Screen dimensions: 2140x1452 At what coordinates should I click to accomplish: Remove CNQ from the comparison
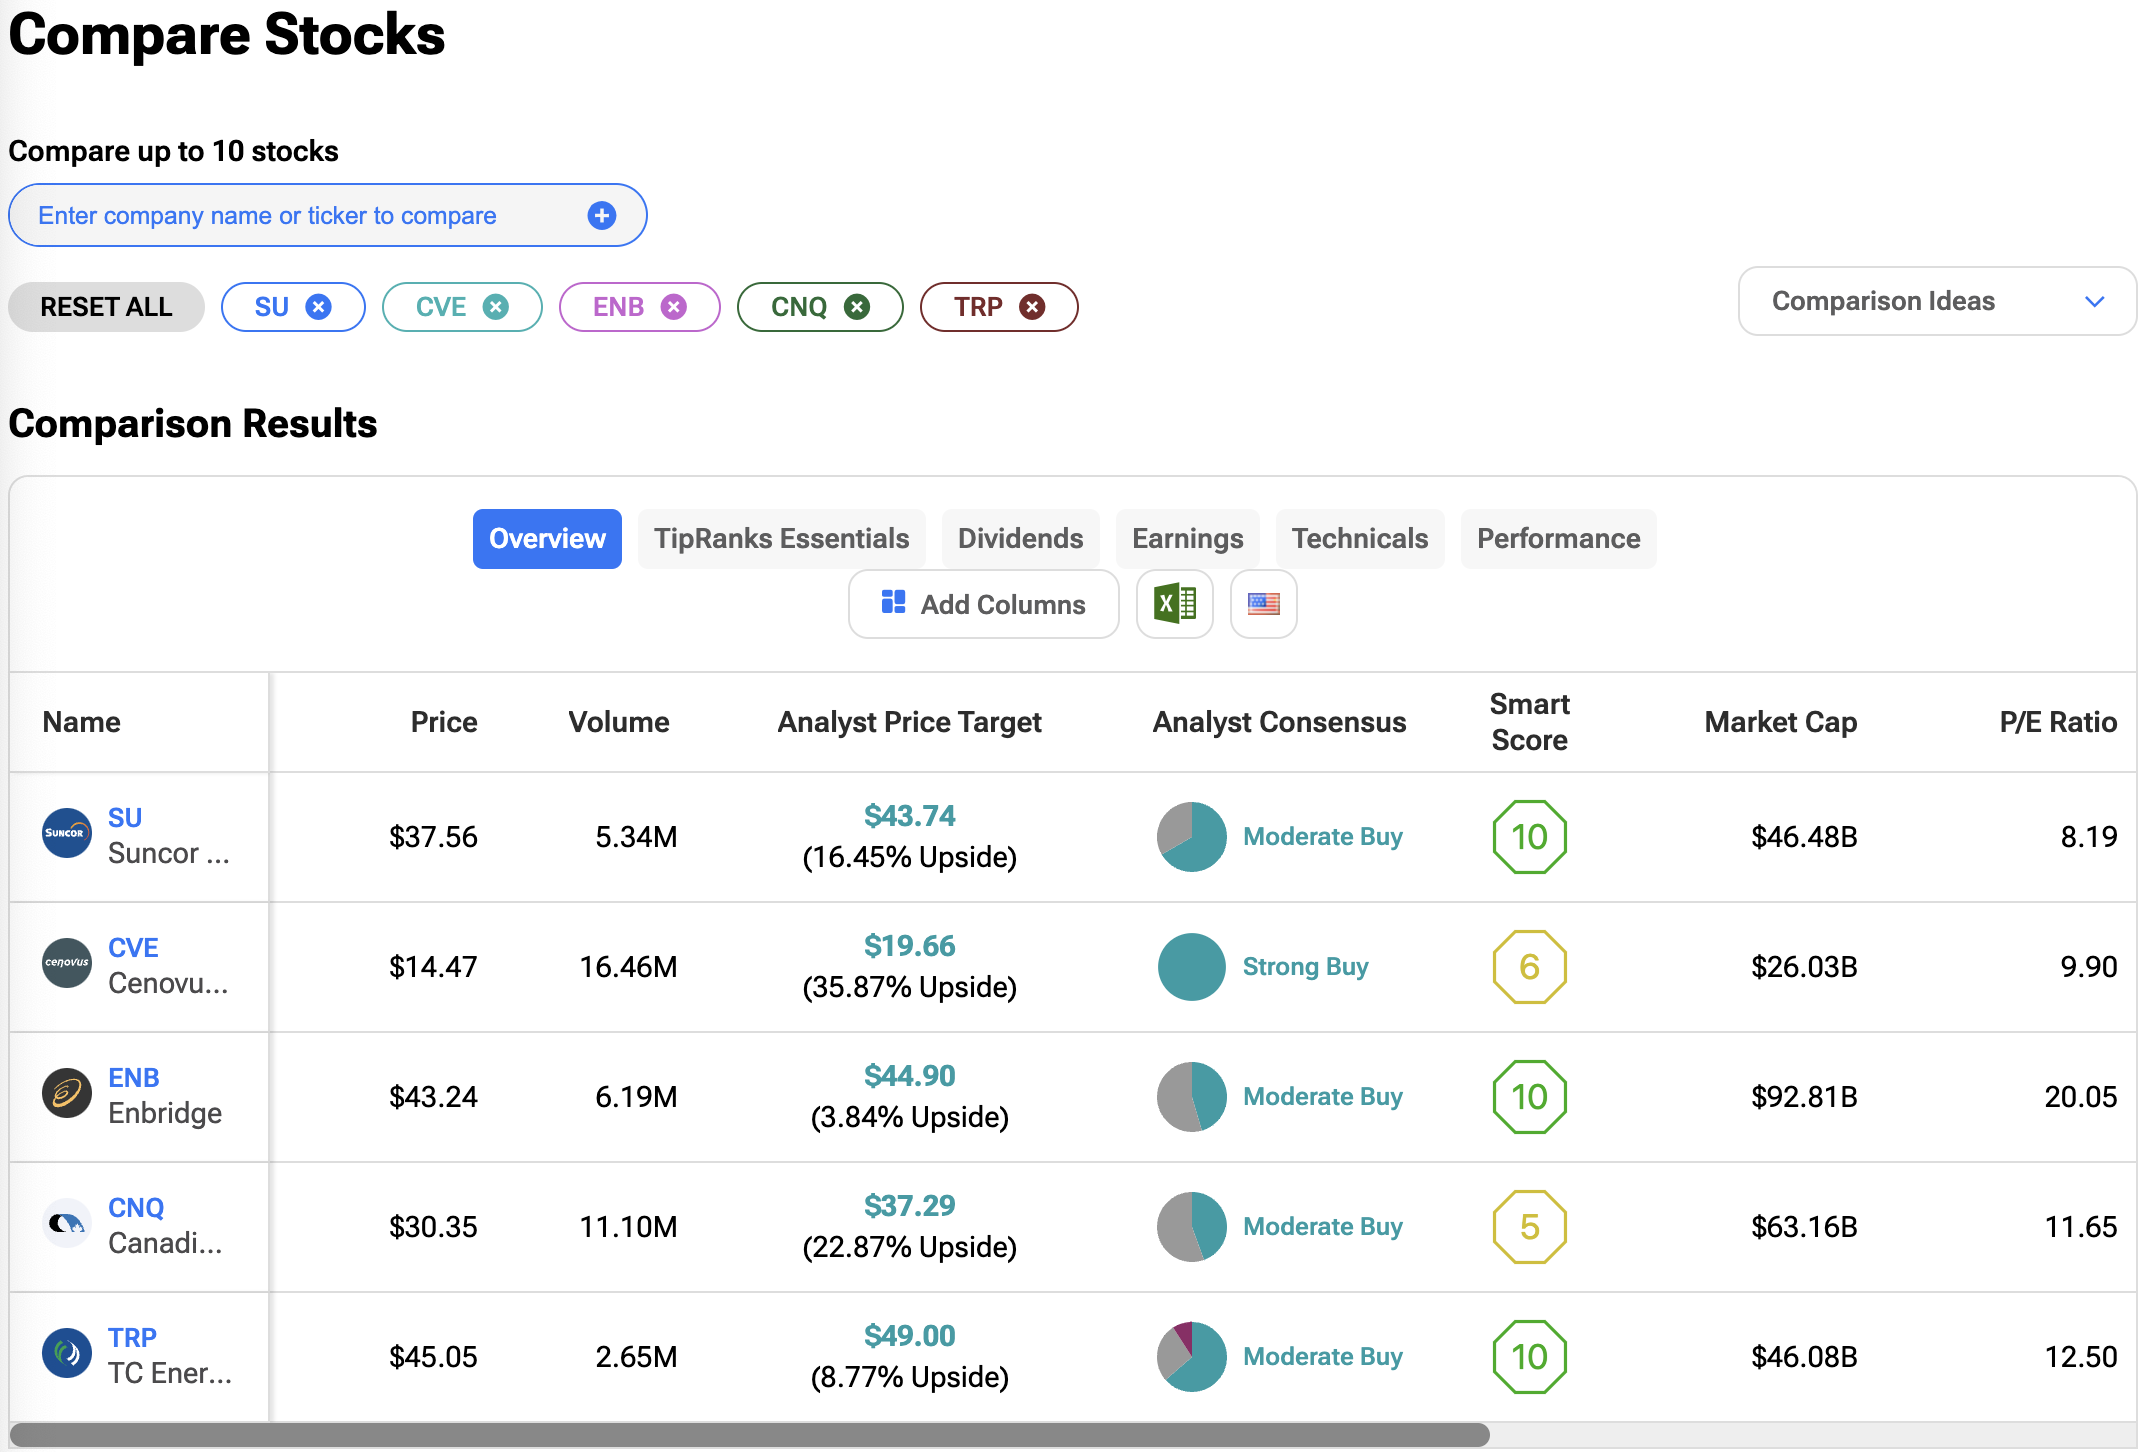point(857,307)
